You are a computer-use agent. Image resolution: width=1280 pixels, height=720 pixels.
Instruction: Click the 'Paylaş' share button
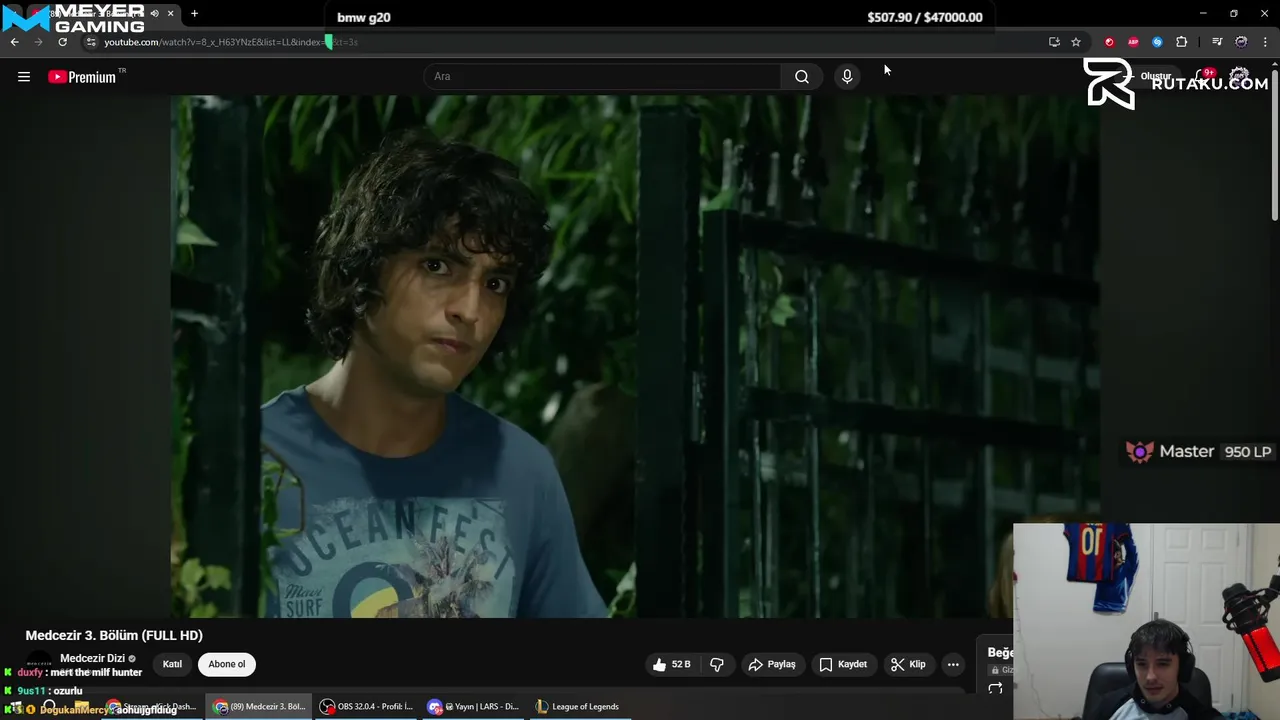click(772, 664)
